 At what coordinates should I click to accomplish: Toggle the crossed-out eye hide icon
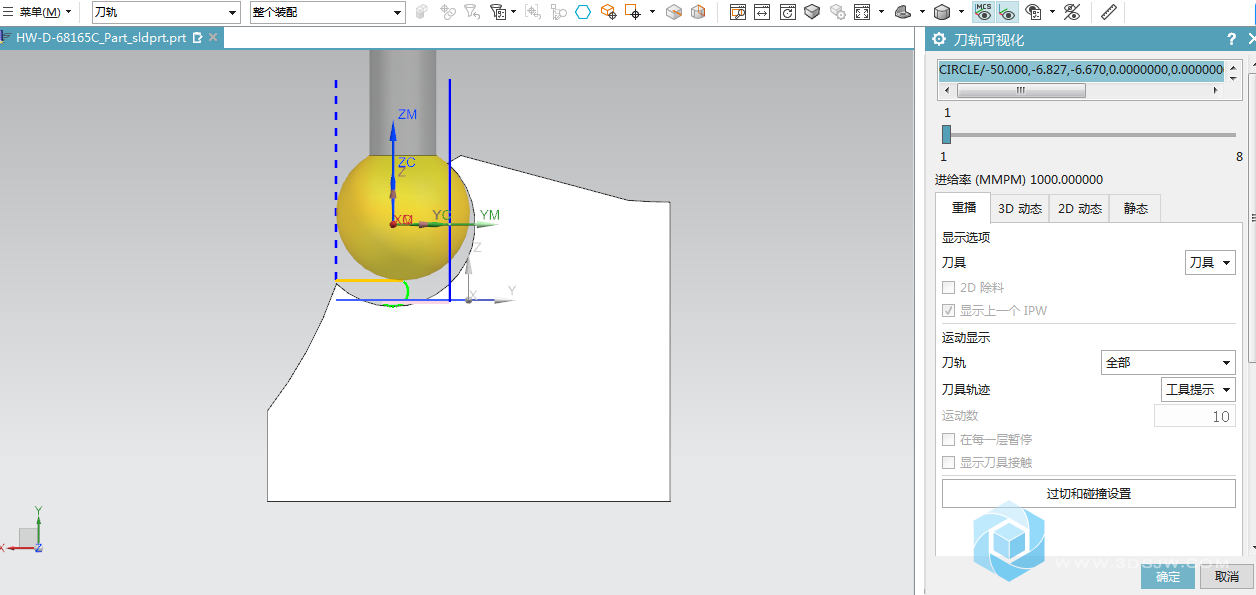coord(1072,12)
